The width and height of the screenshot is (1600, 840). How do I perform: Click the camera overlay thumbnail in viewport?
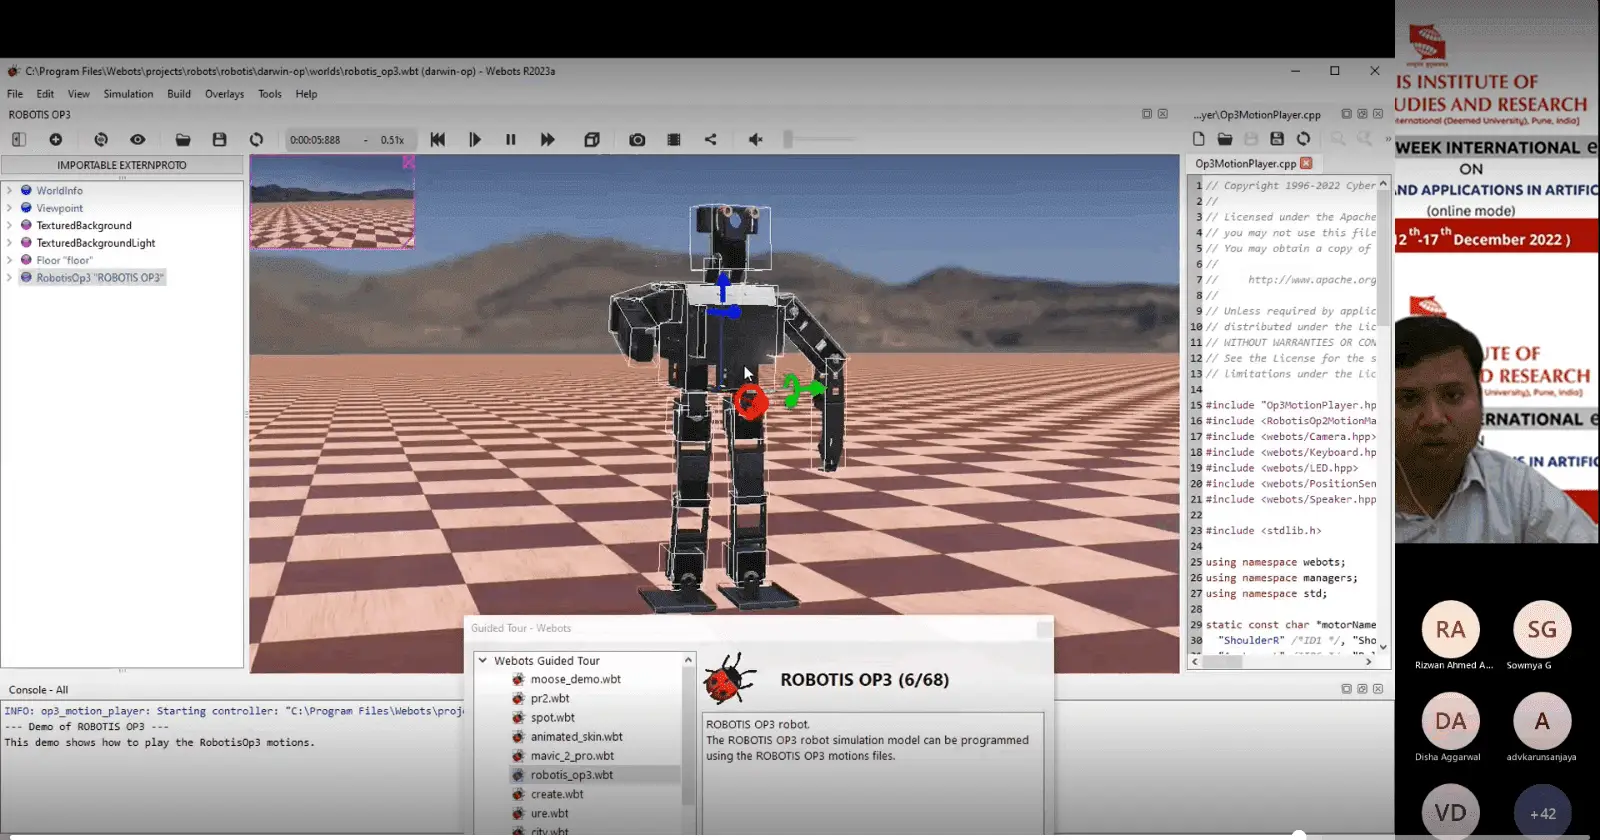(332, 202)
